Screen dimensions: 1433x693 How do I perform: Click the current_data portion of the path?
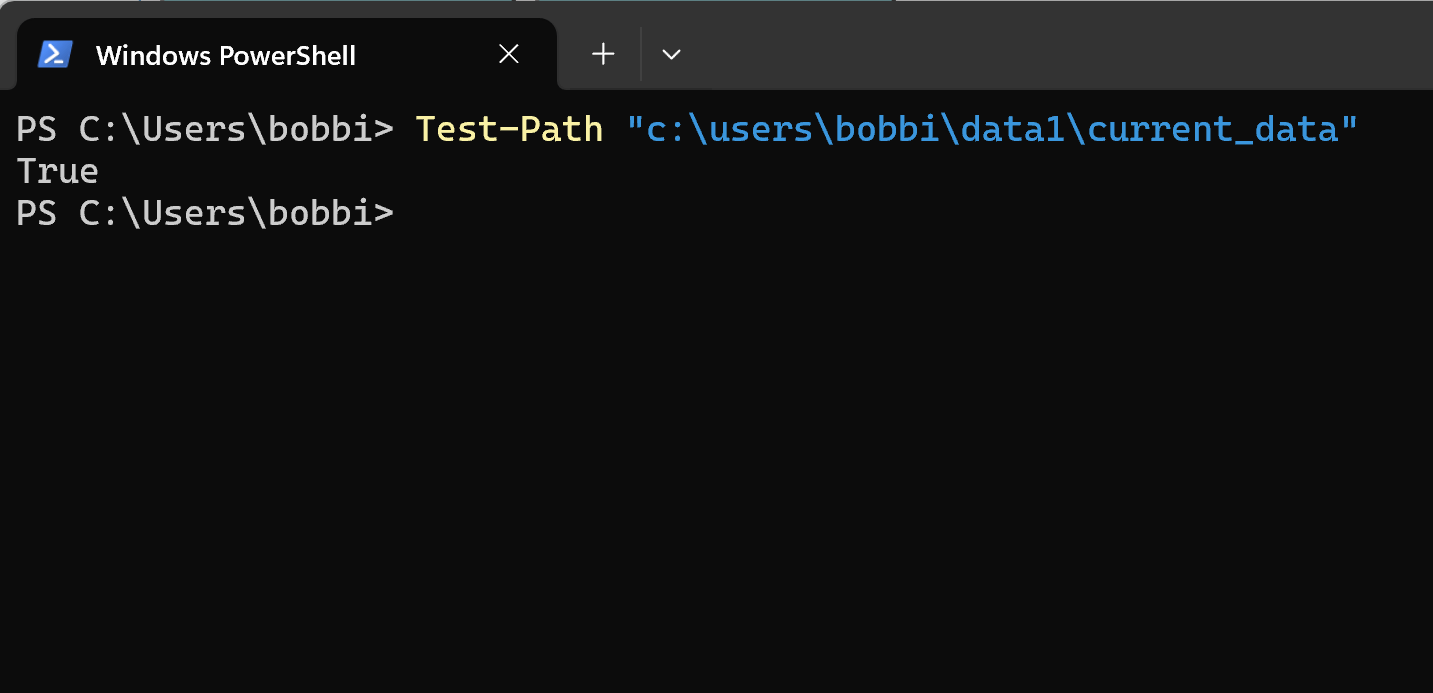(1212, 129)
